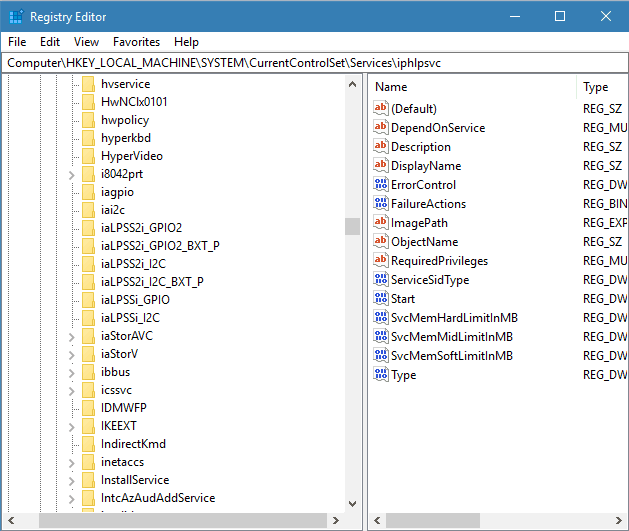
Task: Click the DWORD icon beside SvcMemSoftLimitInMB
Action: [x=381, y=355]
